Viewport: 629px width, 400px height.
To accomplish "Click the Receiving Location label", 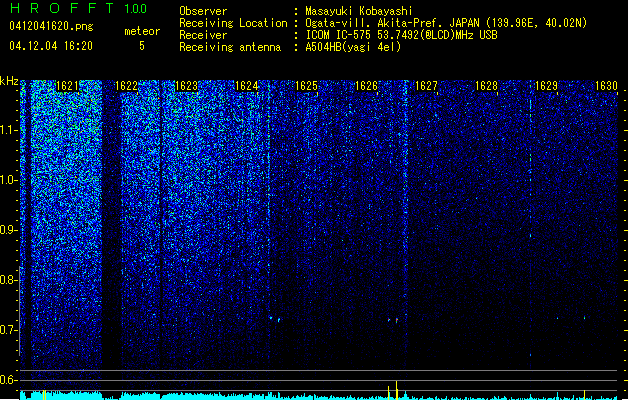I will pos(233,23).
